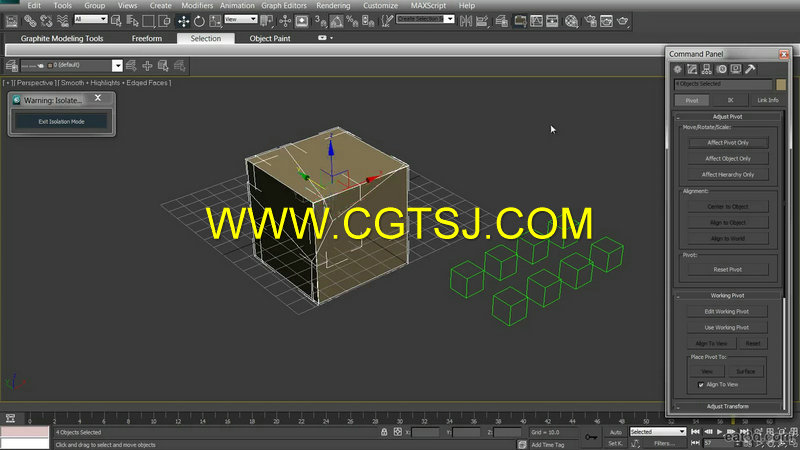Image resolution: width=800 pixels, height=450 pixels.
Task: Toggle the Percent Snap button
Action: [x=352, y=21]
